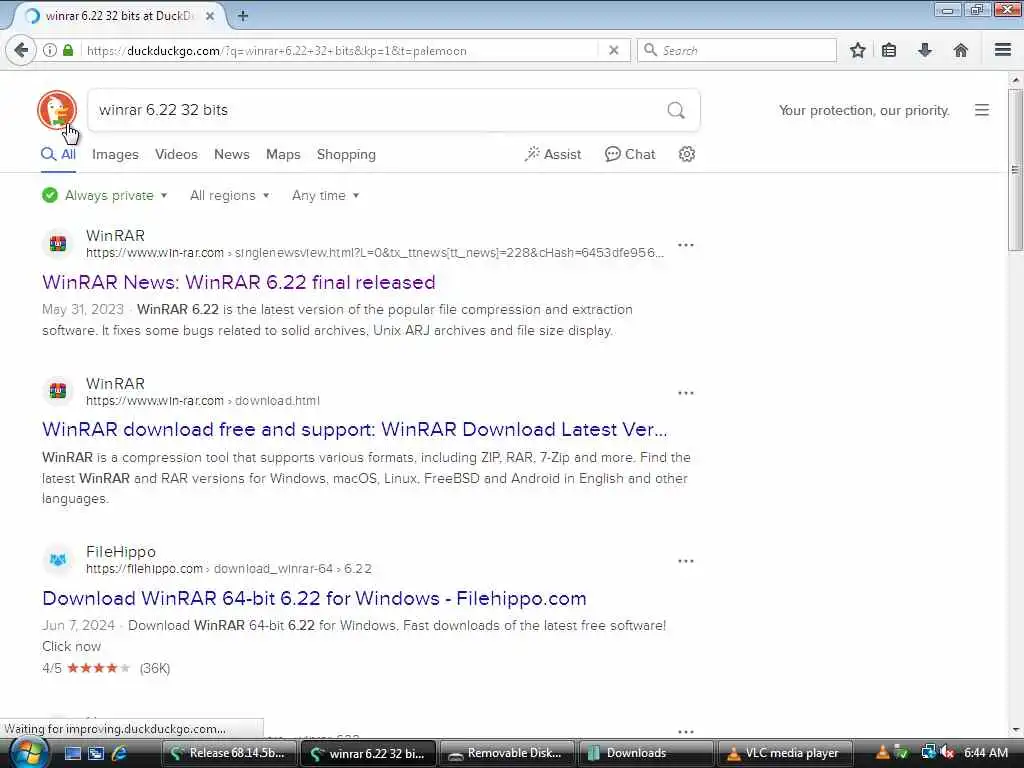Open the browser hamburger menu
Screen dimensions: 1024x768
click(x=1002, y=50)
